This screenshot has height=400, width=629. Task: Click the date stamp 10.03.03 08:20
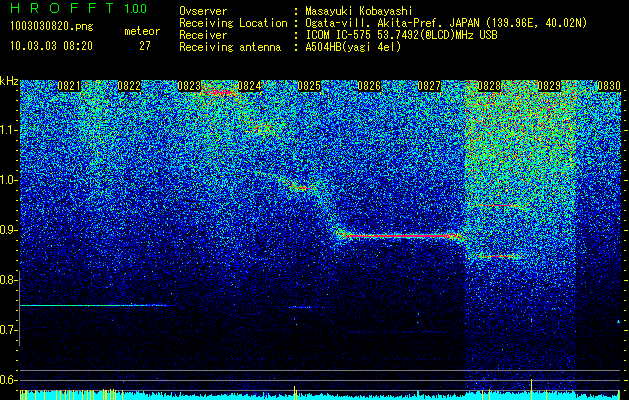(x=51, y=46)
